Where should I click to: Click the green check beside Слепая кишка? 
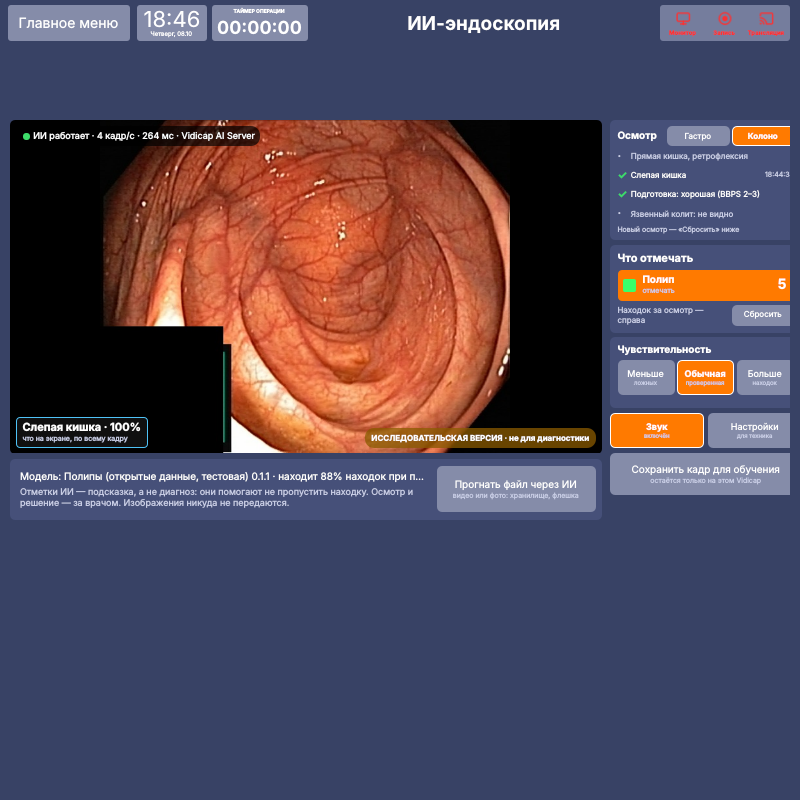(622, 176)
